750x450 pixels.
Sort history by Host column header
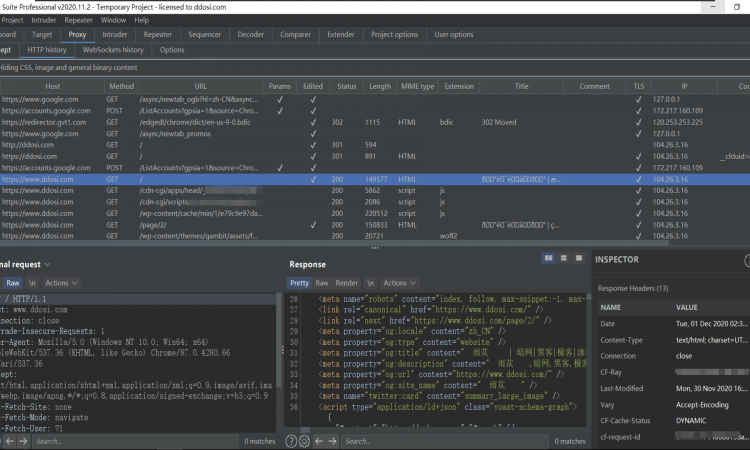pos(53,86)
